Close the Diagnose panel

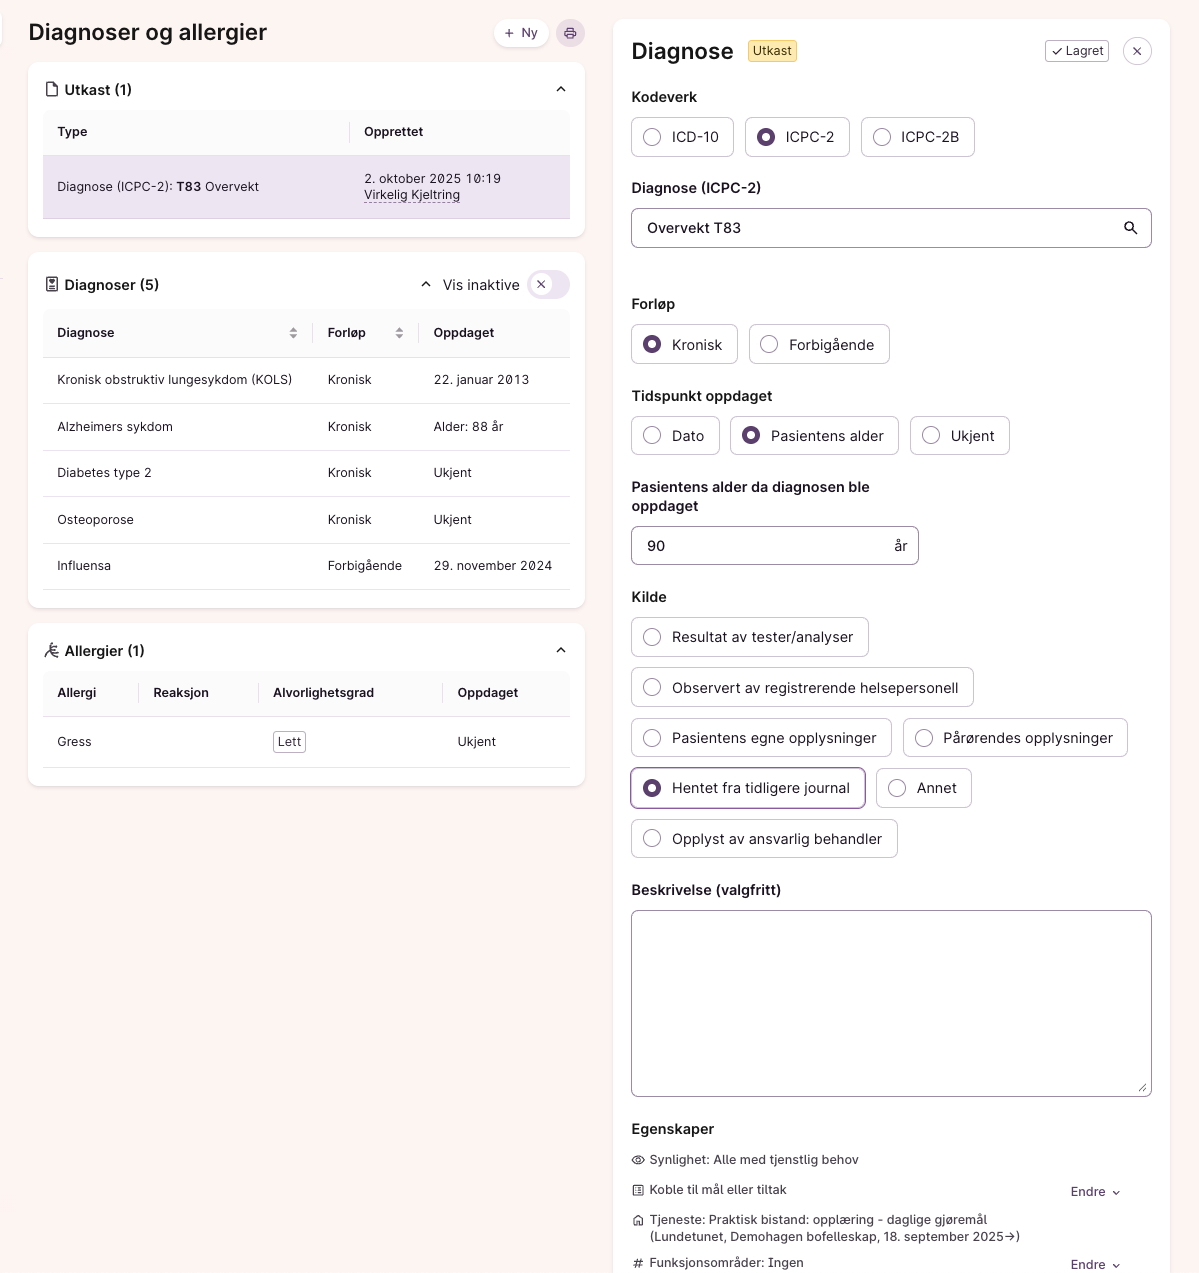coord(1137,51)
